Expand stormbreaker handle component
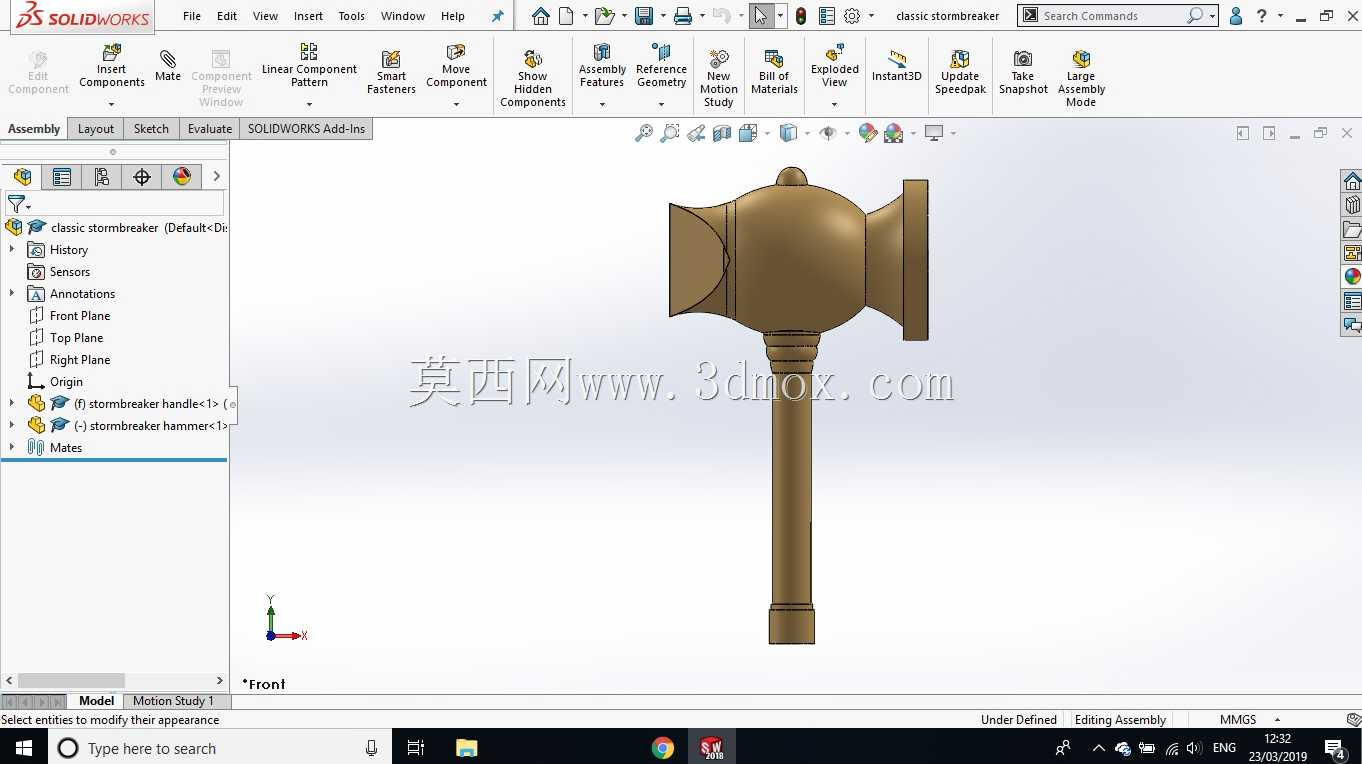 click(x=12, y=404)
